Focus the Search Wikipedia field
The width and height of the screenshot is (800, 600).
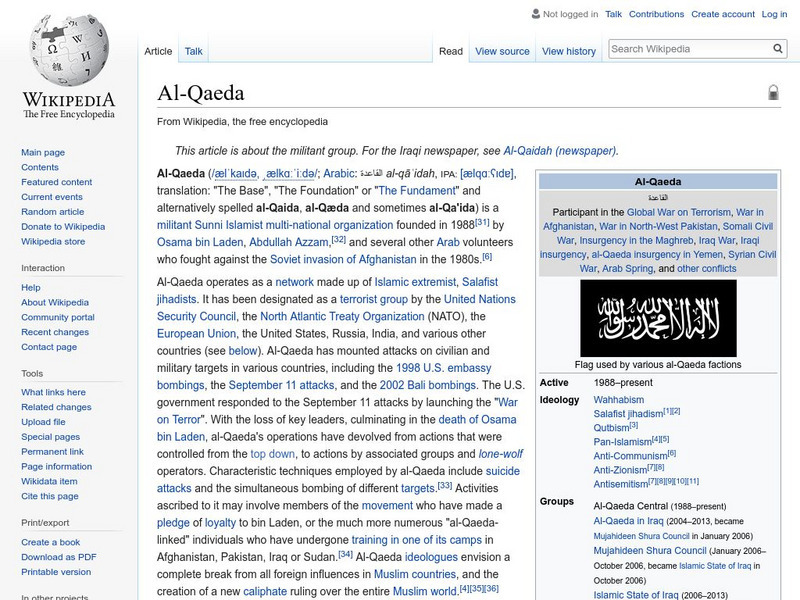[691, 49]
